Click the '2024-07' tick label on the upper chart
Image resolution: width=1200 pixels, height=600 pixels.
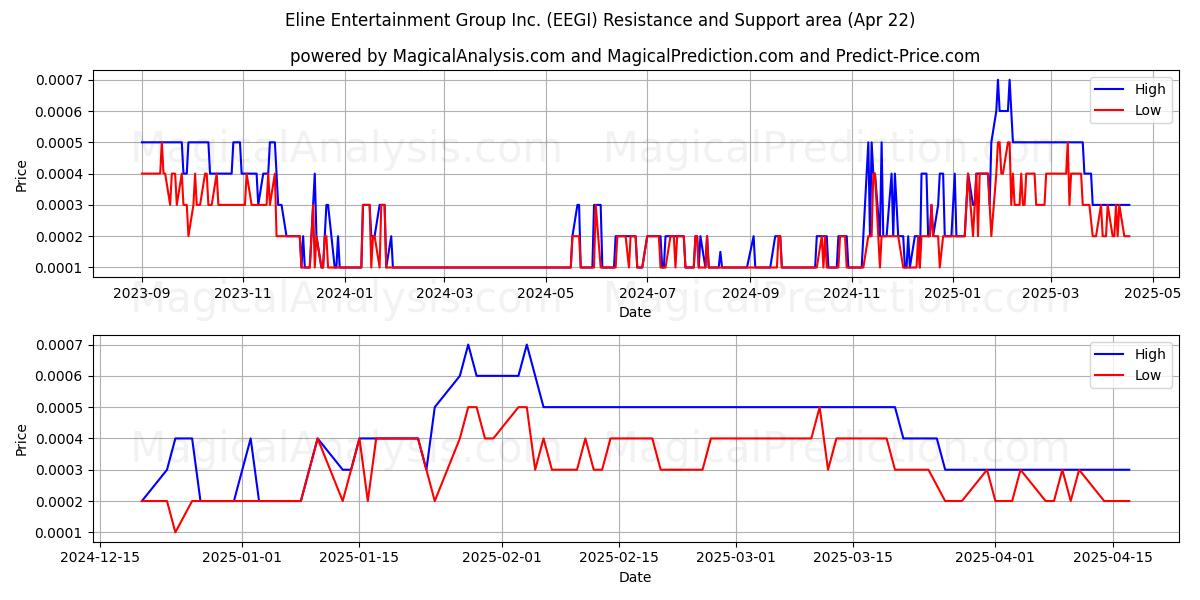click(x=646, y=294)
